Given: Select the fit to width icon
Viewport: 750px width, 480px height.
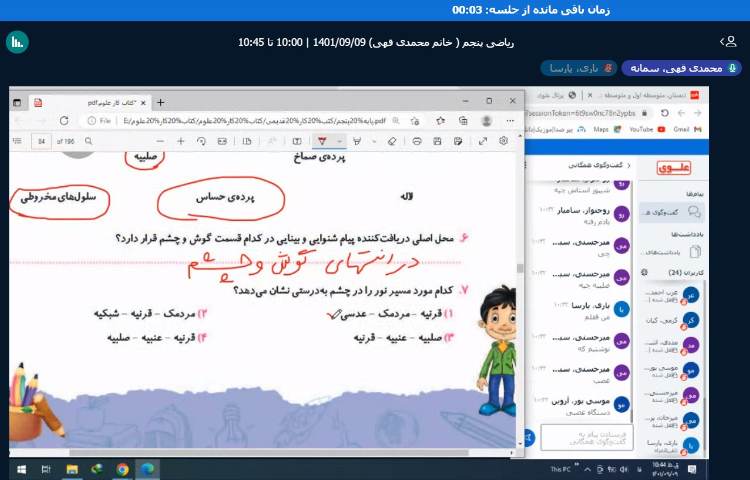Looking at the screenshot, I should coord(222,141).
